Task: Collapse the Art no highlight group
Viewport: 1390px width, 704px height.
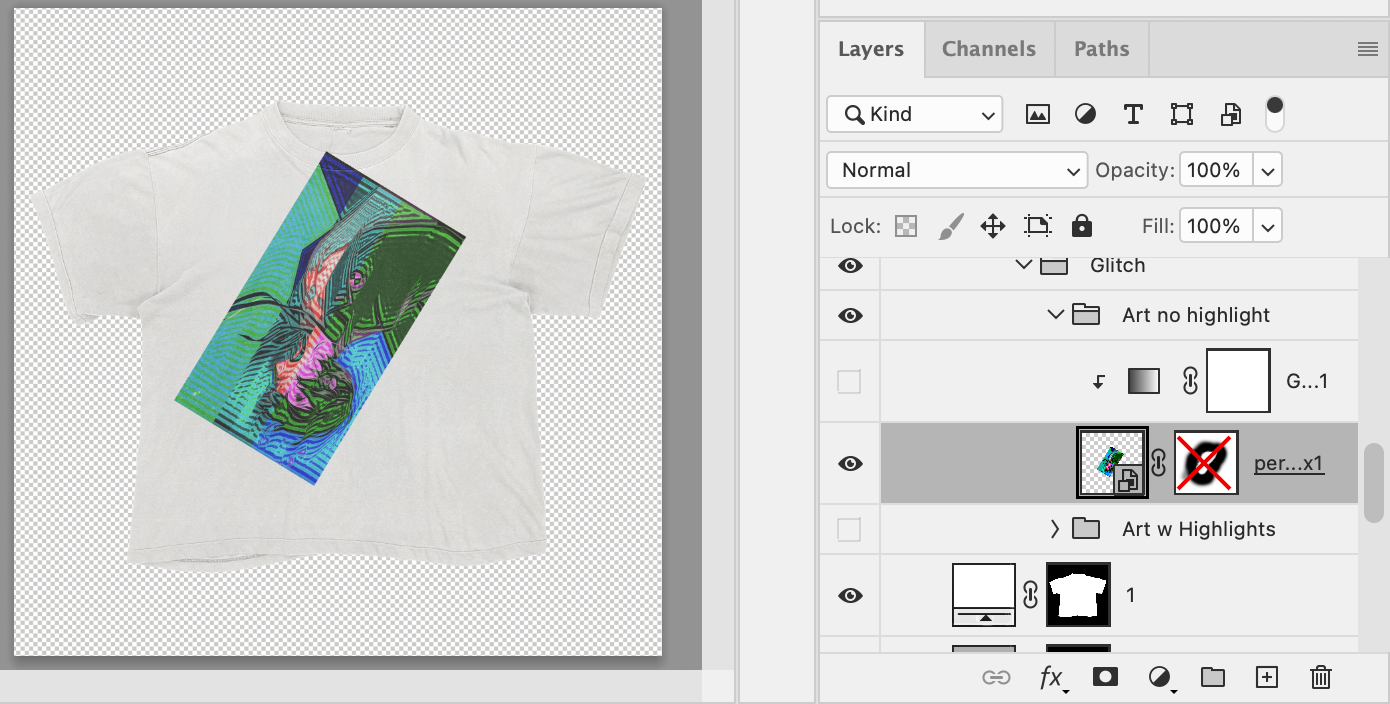Action: coord(1055,315)
